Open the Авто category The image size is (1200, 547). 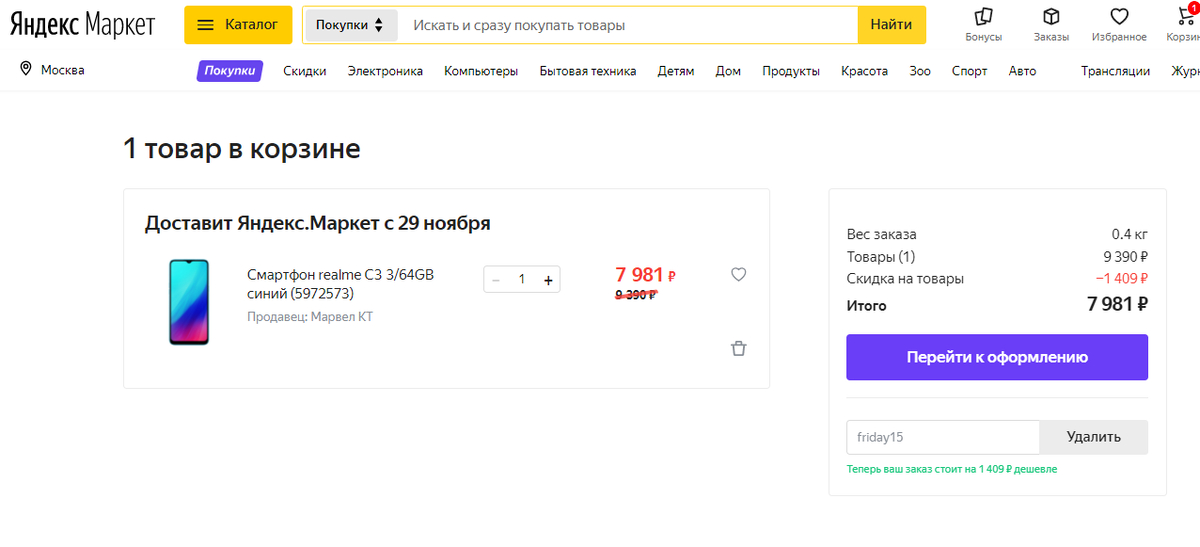[1022, 71]
